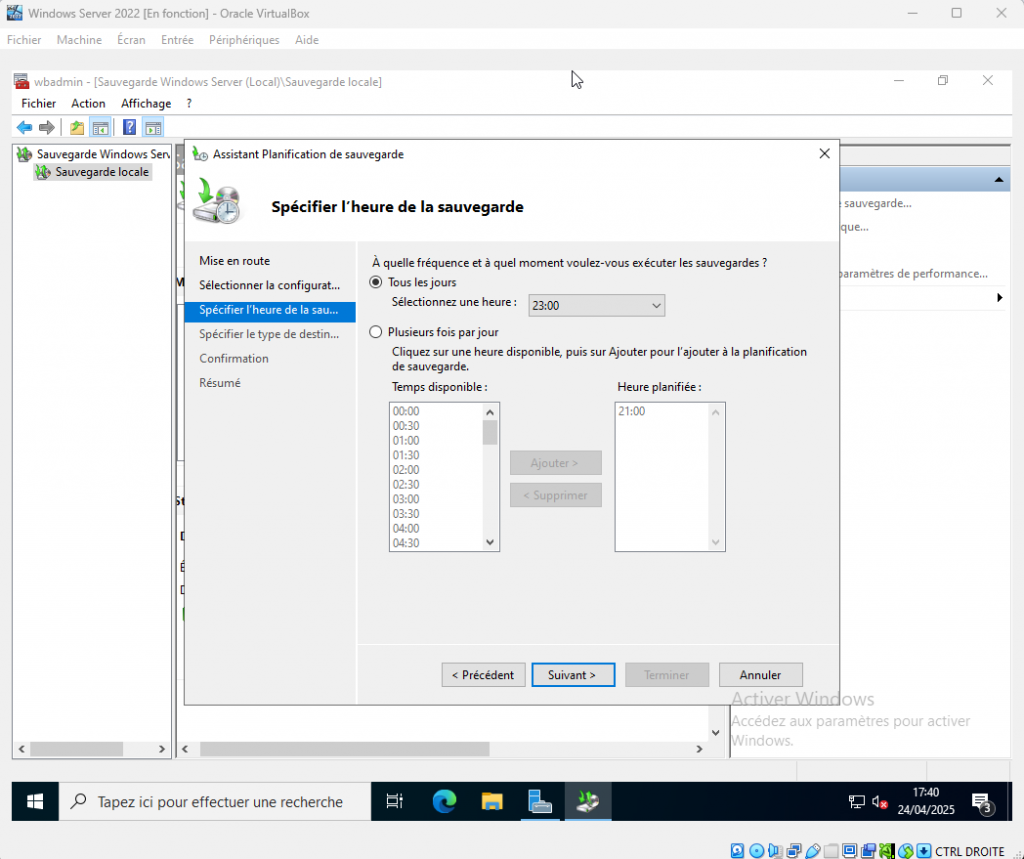
Task: Click the 'Suivant >' button
Action: [572, 675]
